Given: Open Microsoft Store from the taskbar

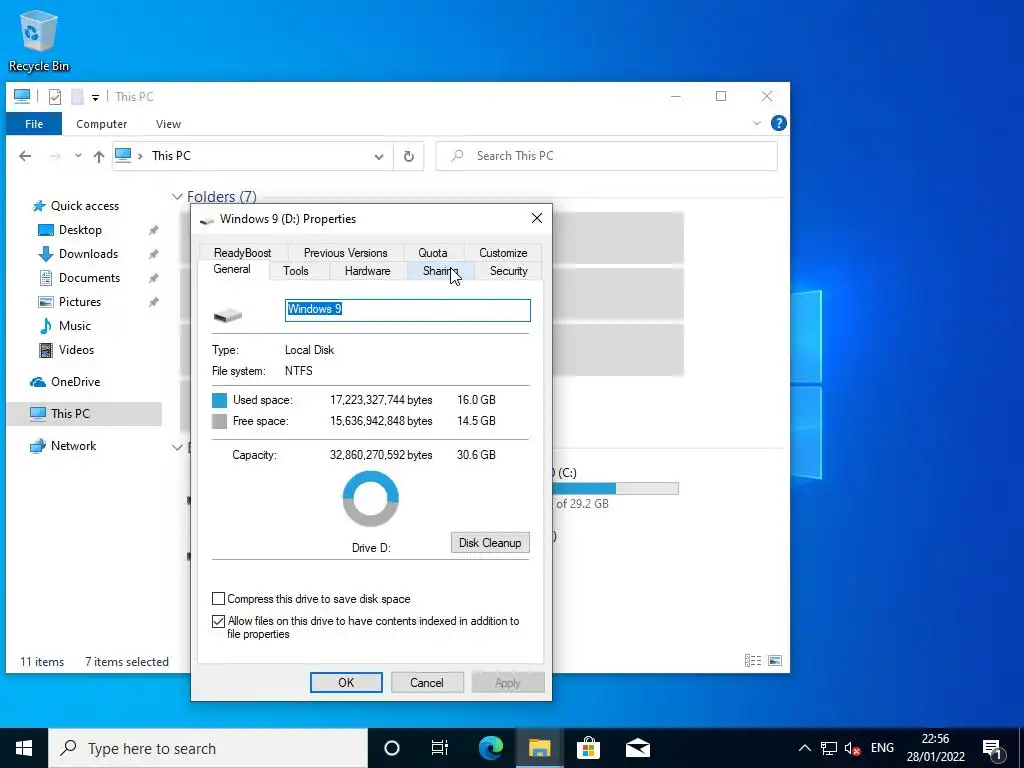Looking at the screenshot, I should point(588,748).
